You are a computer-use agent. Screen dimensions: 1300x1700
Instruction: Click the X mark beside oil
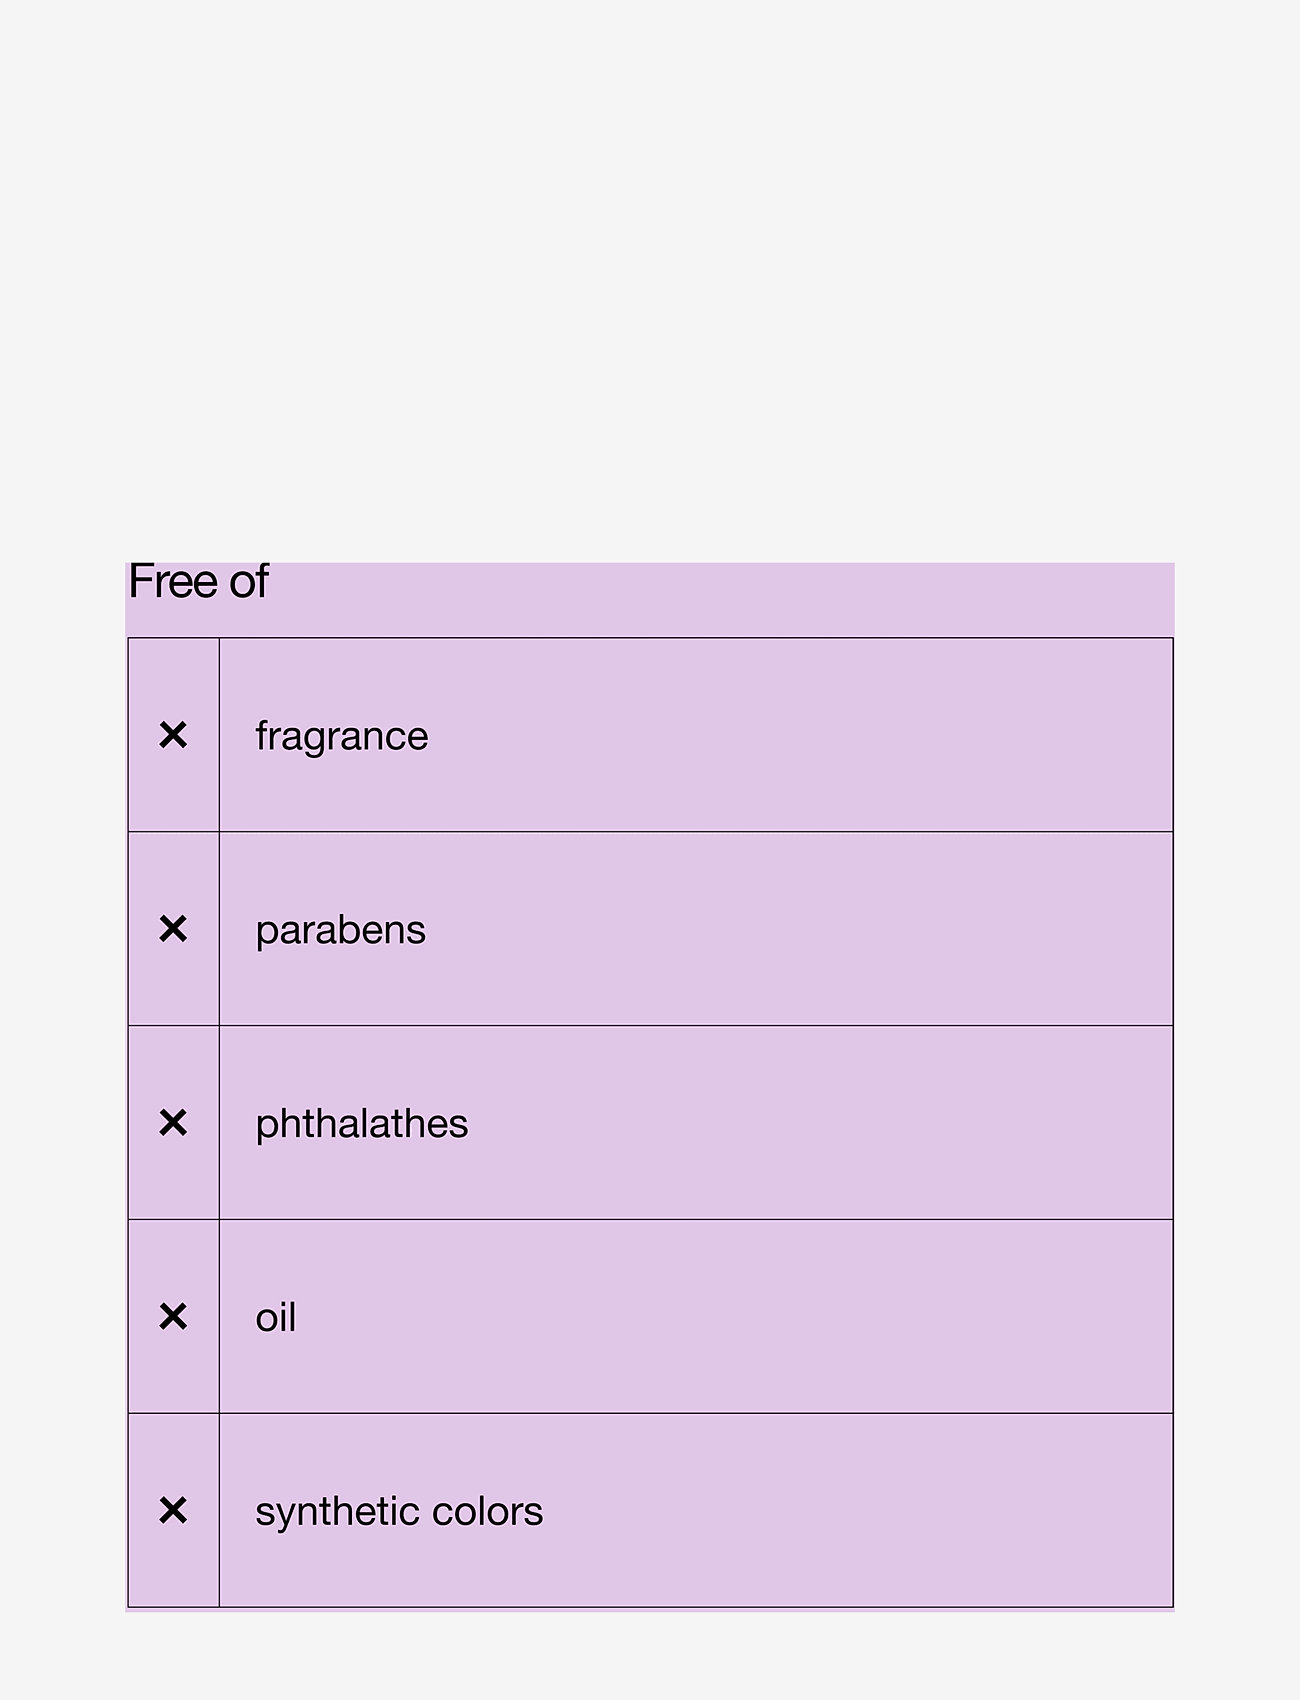pos(173,1317)
